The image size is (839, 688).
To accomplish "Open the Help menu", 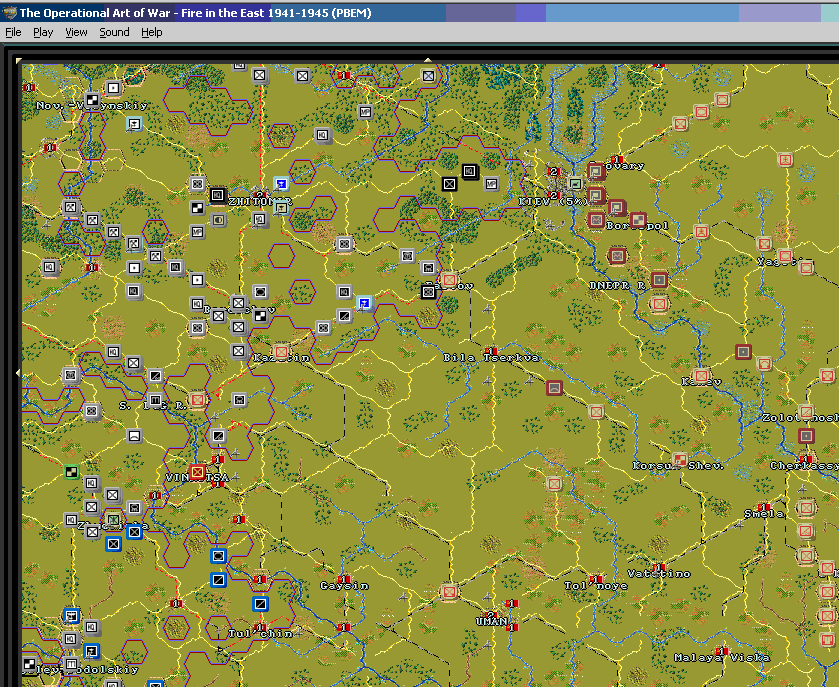I will click(x=151, y=33).
